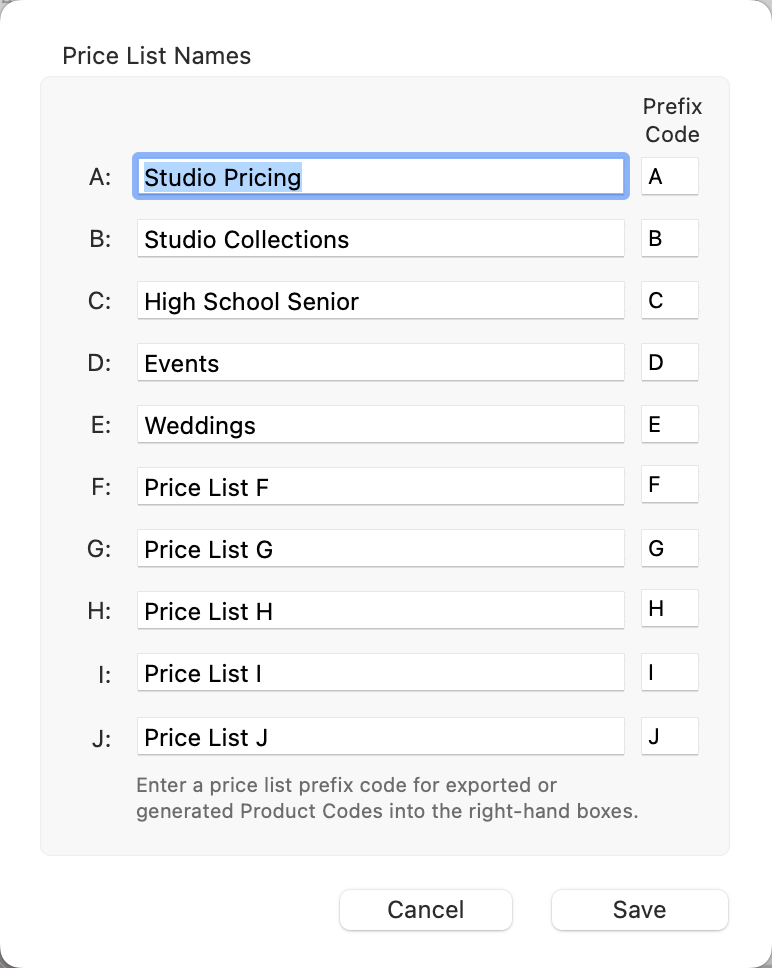This screenshot has width=772, height=968.
Task: Focus the Events price list field
Action: [x=380, y=363]
